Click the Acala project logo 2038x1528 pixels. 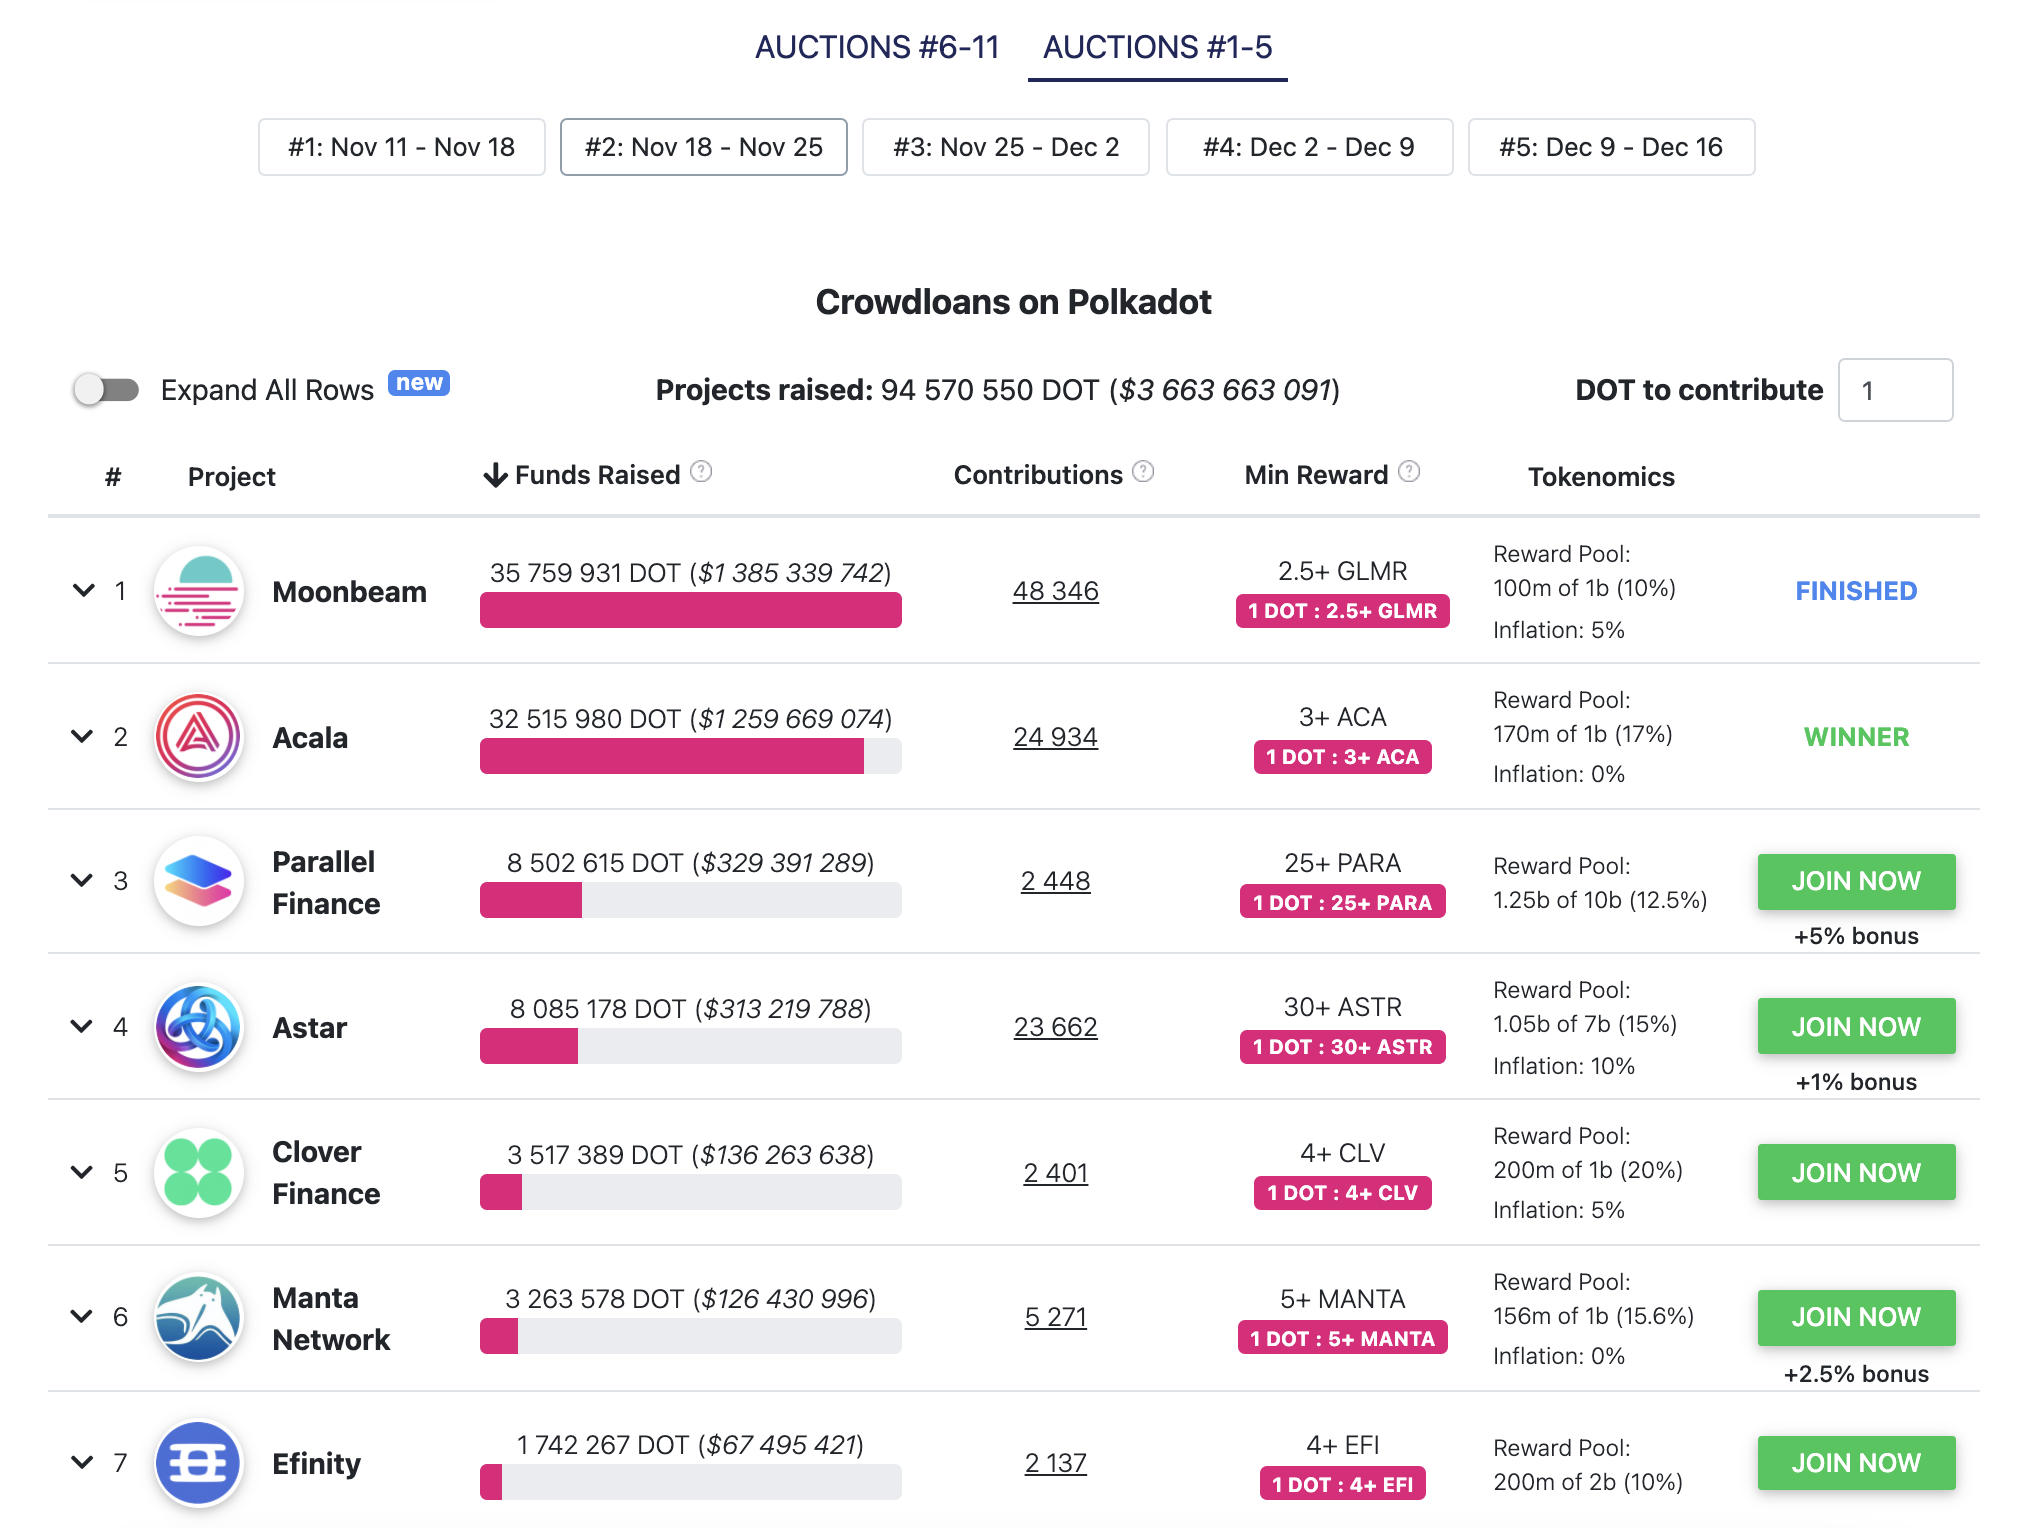pyautogui.click(x=199, y=737)
